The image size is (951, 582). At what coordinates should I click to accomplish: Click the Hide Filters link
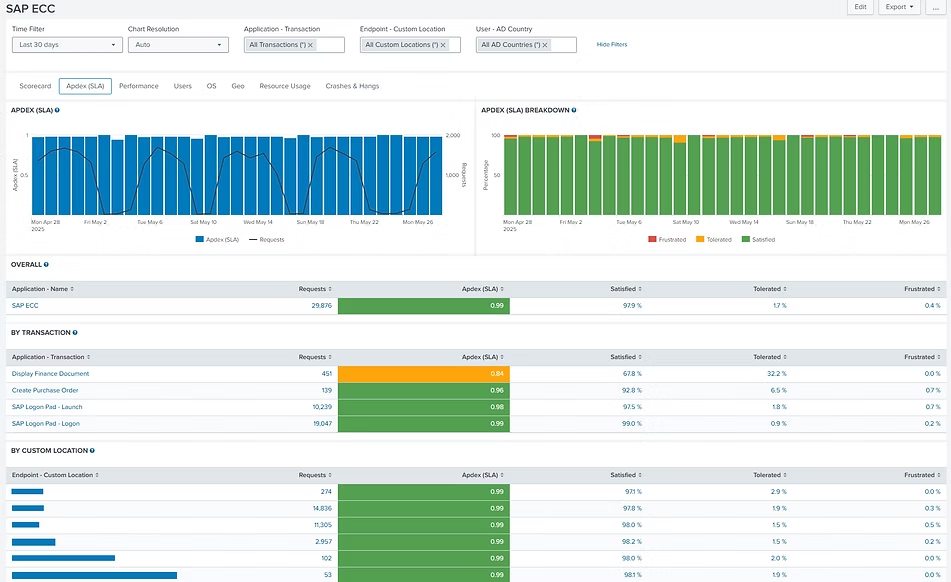click(611, 45)
